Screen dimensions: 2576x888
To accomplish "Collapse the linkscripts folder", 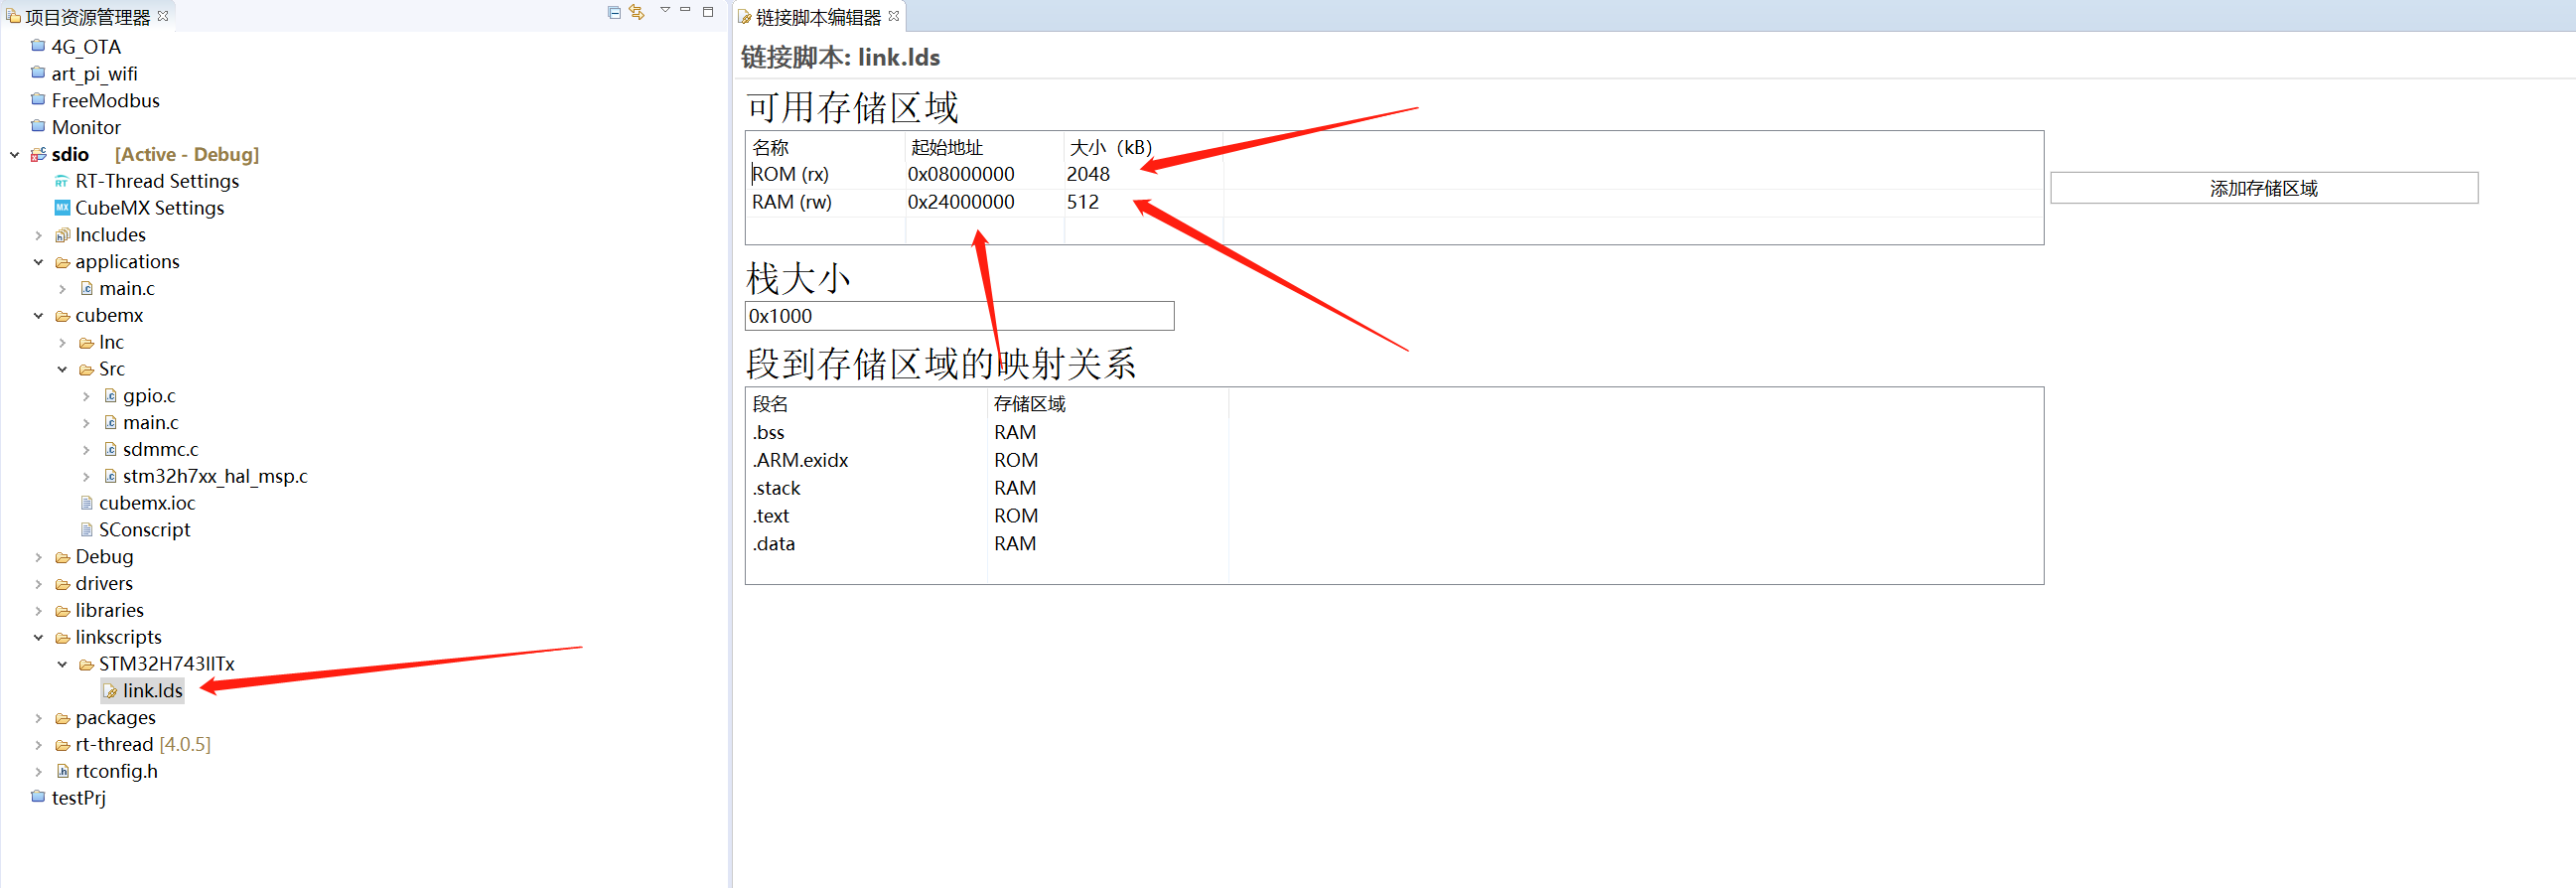I will (x=38, y=637).
